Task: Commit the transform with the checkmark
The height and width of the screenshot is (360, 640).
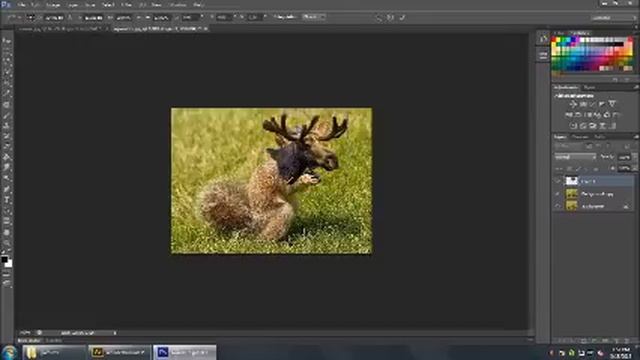Action: pos(402,18)
